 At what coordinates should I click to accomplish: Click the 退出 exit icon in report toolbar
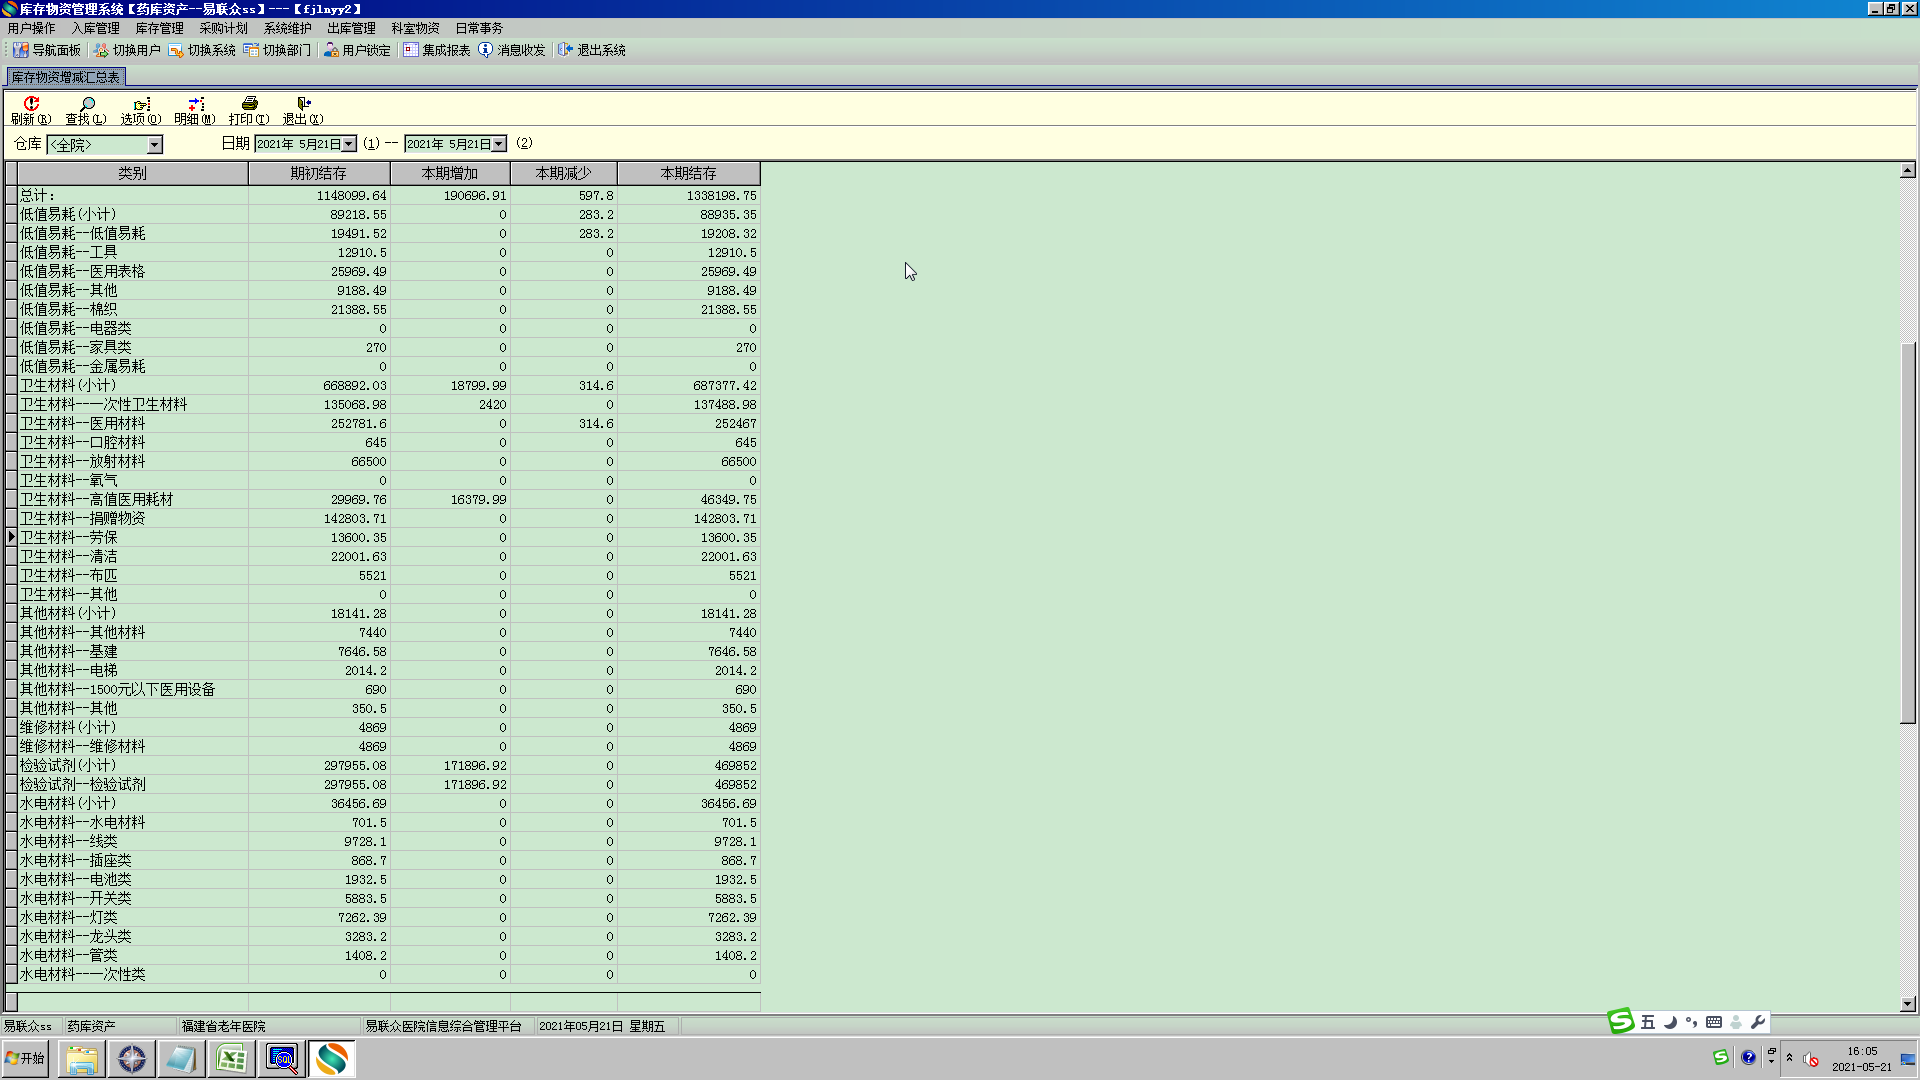coord(303,109)
